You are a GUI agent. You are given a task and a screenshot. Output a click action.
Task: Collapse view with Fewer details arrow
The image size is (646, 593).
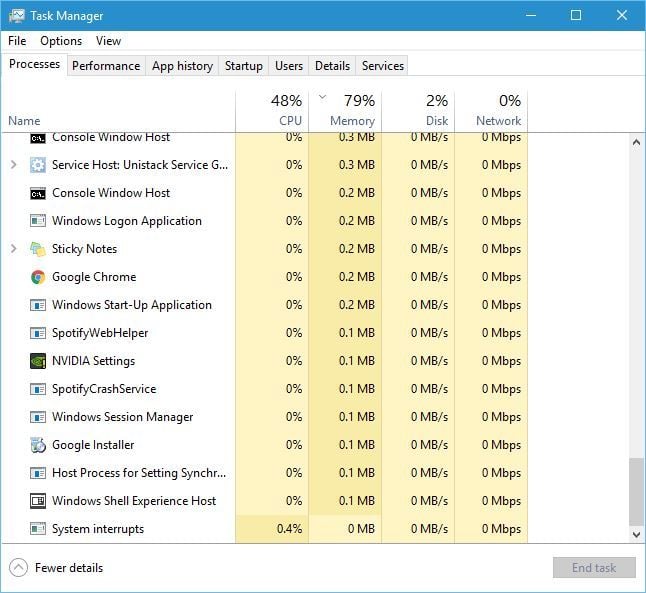point(19,568)
